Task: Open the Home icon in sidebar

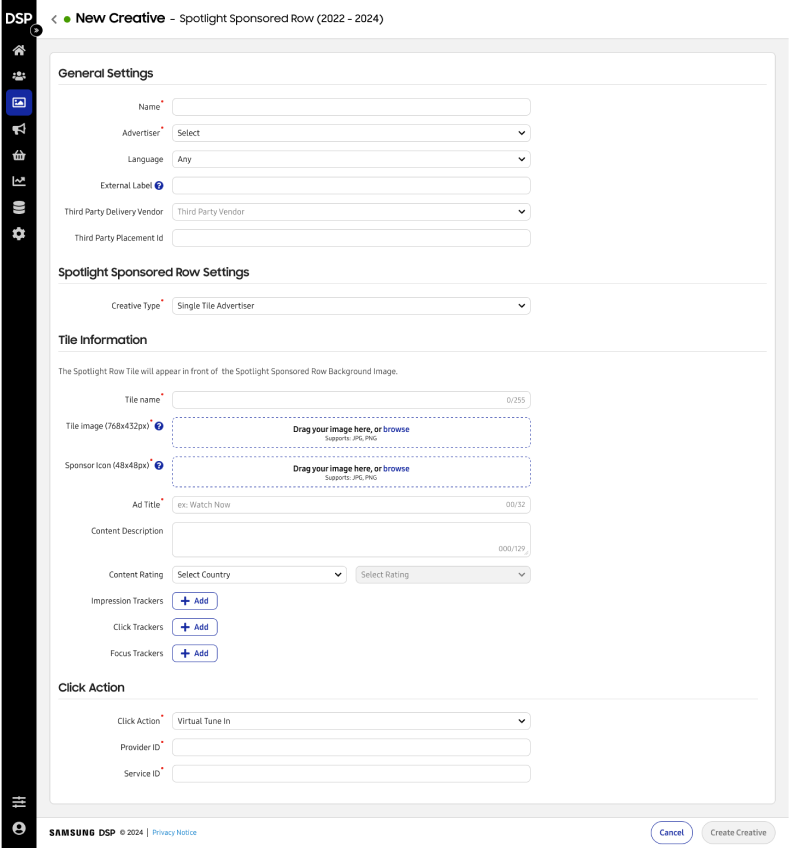Action: 19,50
